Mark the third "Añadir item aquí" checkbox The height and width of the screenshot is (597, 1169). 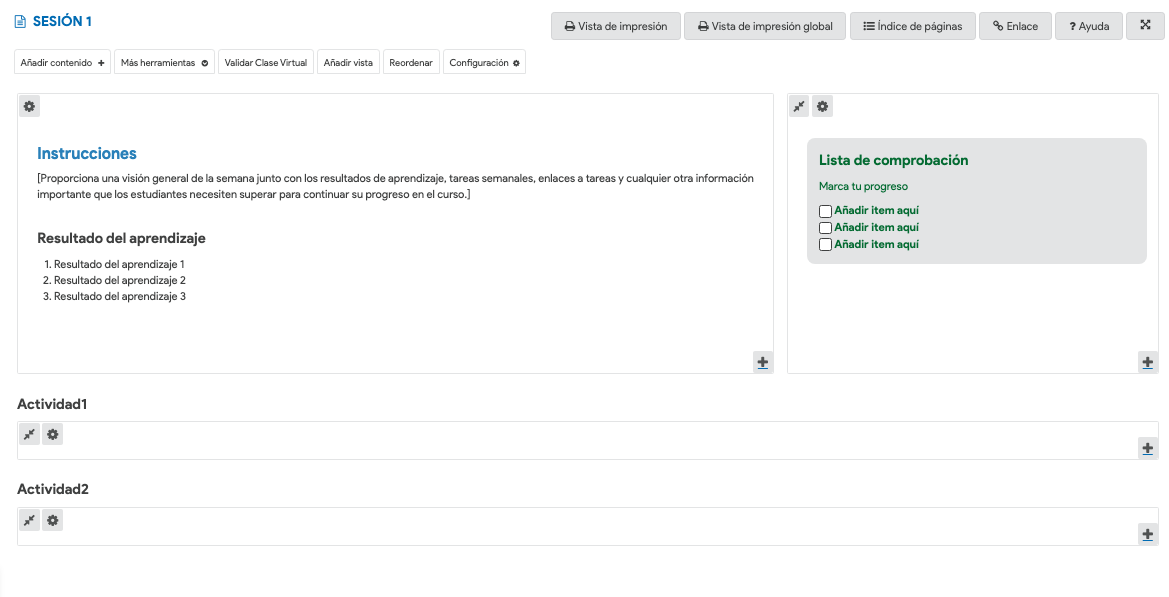(825, 245)
